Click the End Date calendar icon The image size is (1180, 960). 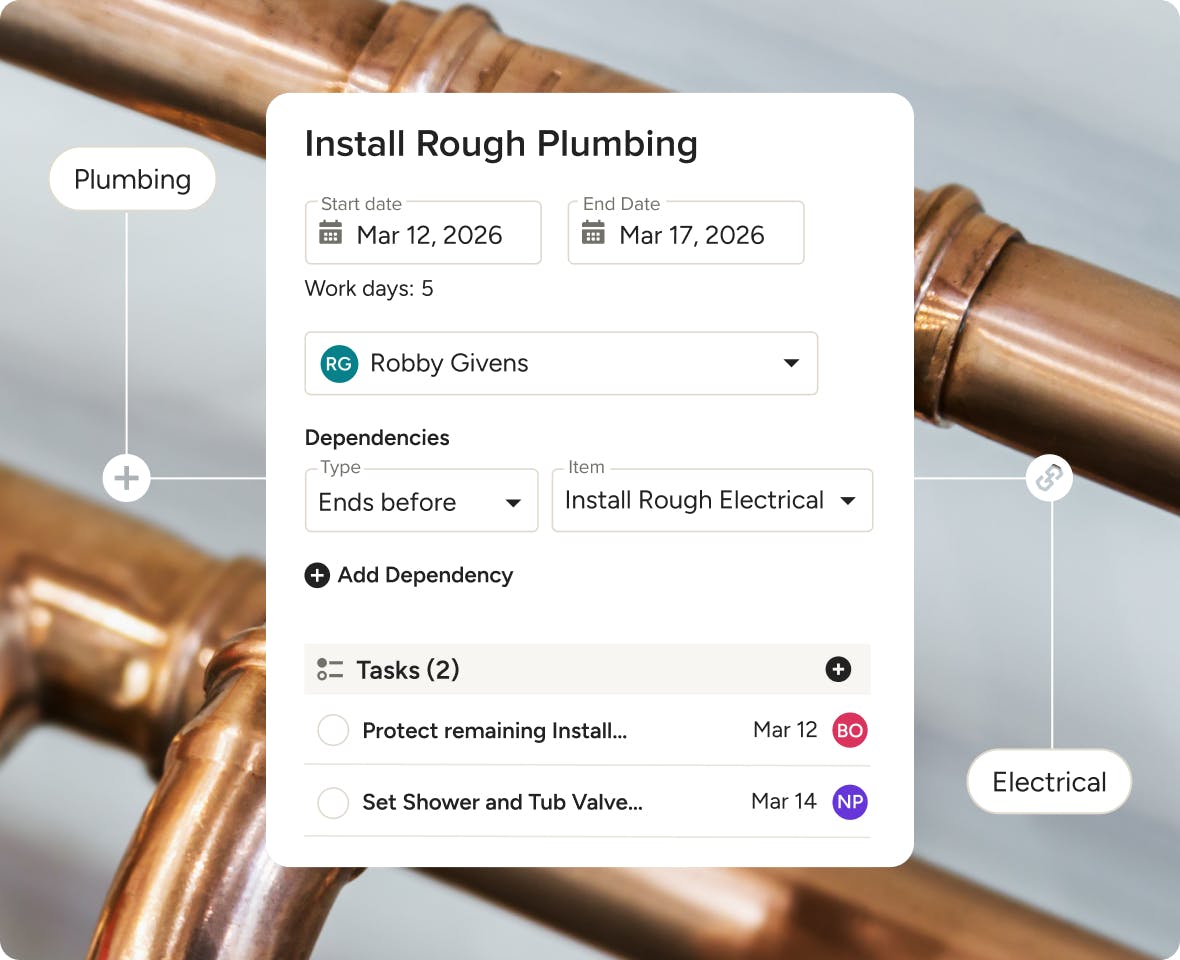(593, 234)
